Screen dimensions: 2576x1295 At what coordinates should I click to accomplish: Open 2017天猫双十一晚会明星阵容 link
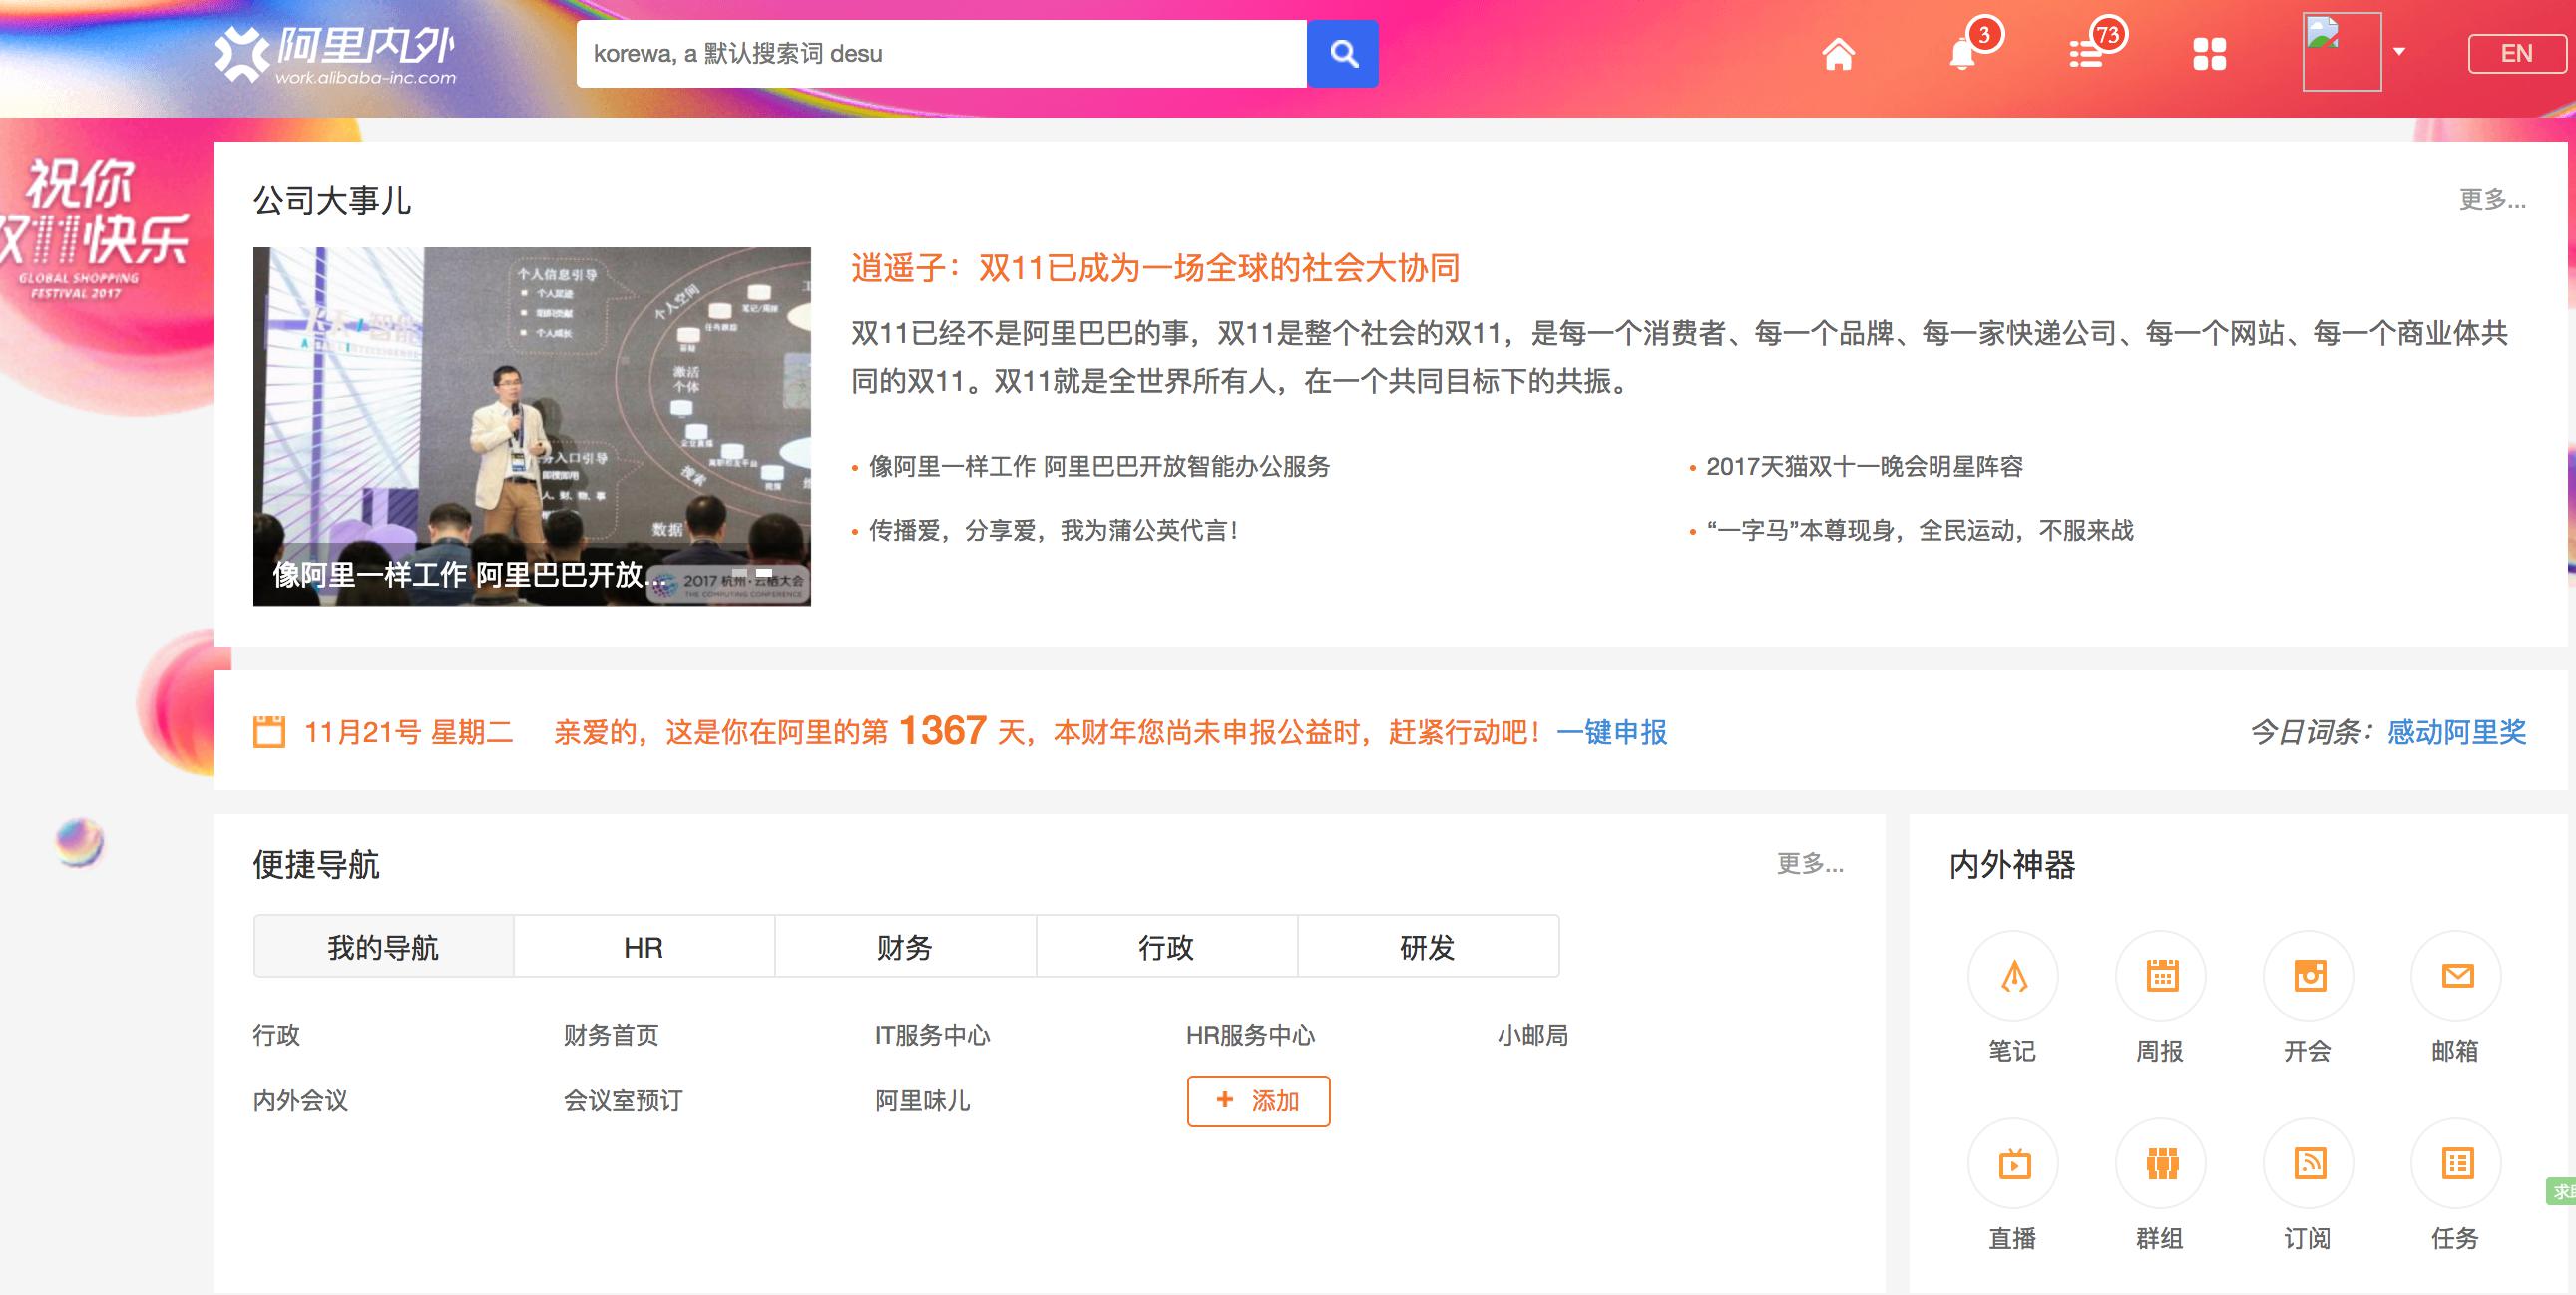pos(1865,467)
